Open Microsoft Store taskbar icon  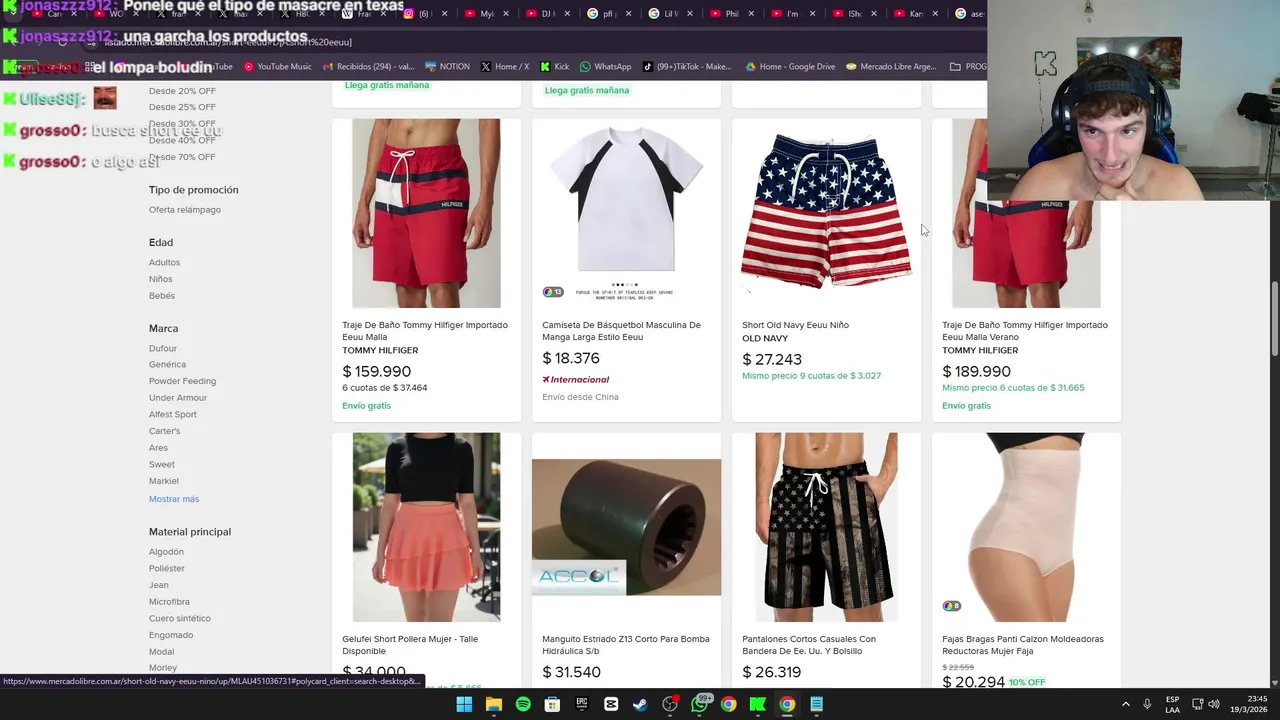[x=552, y=704]
